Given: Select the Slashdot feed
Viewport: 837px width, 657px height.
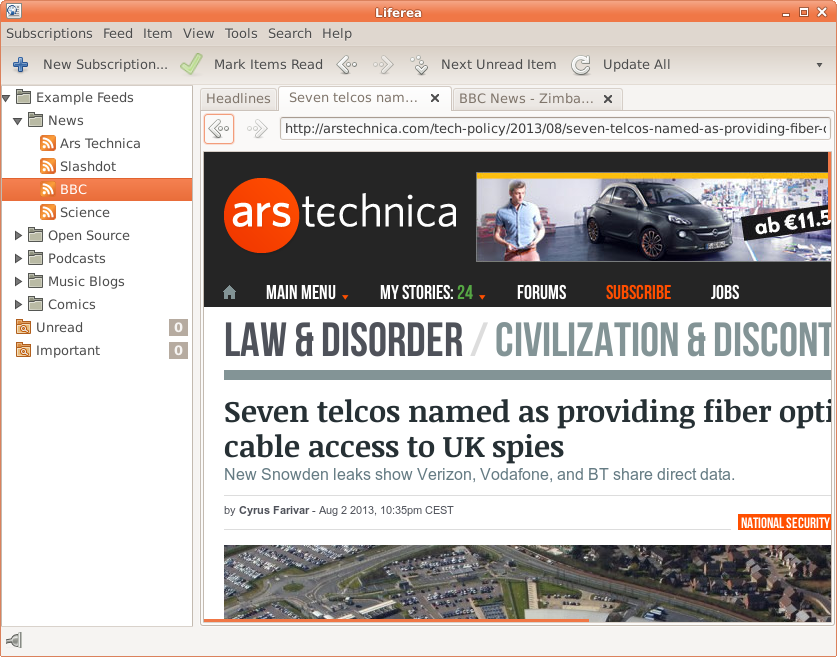Looking at the screenshot, I should [87, 166].
